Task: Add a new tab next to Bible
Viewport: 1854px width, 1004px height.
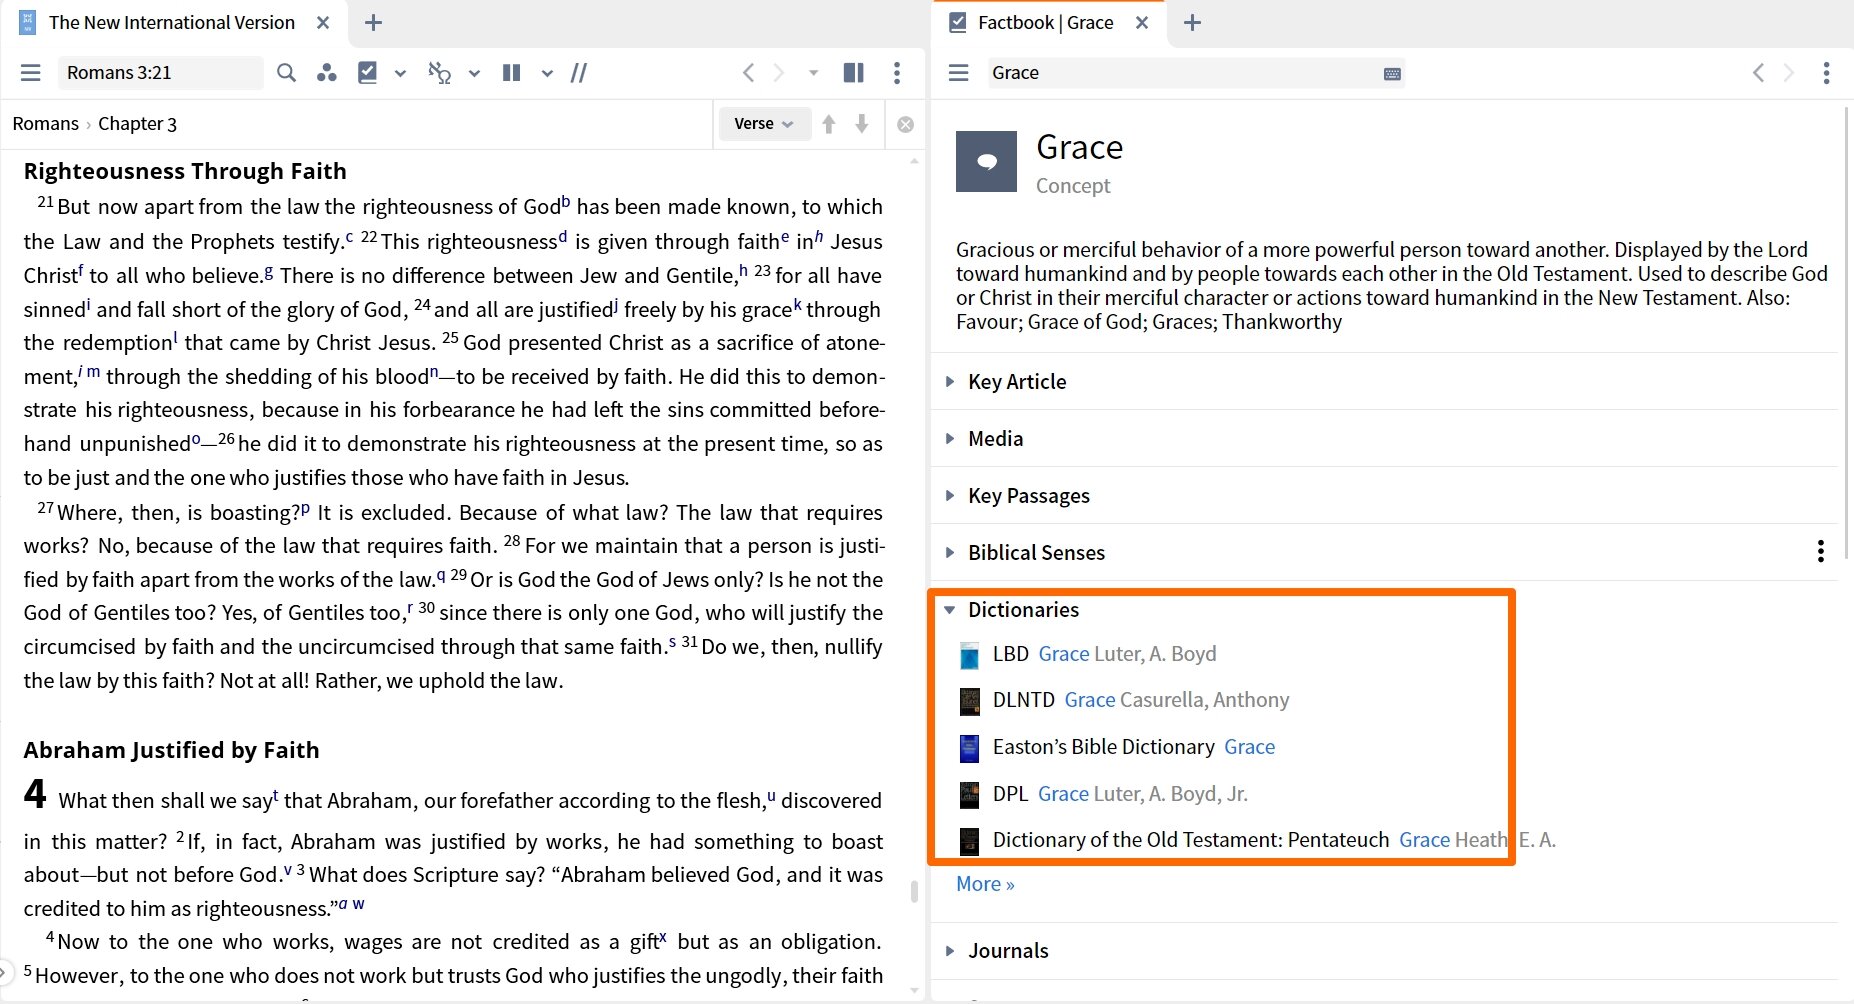Action: [x=373, y=22]
